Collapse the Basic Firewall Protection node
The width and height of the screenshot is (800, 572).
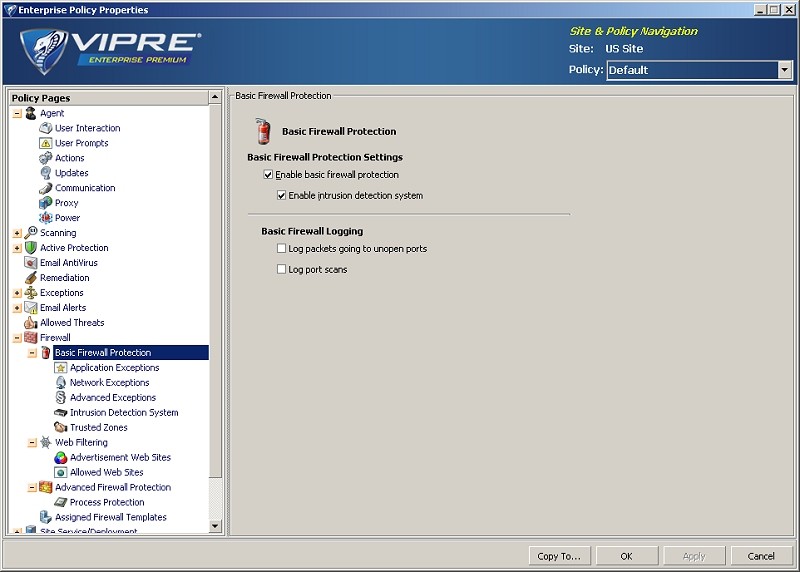click(32, 353)
